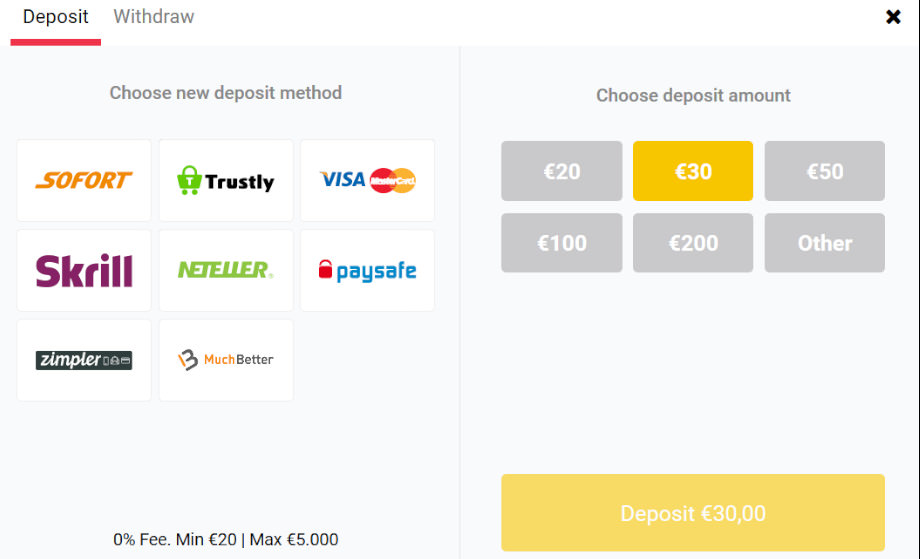Choose the Neteller payment logo

pos(226,270)
